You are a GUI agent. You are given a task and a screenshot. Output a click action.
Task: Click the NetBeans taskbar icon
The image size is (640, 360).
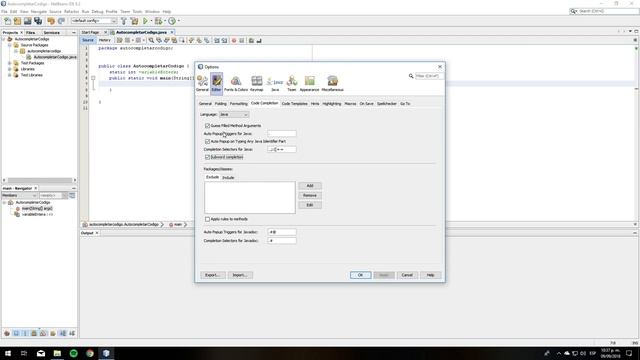[106, 353]
